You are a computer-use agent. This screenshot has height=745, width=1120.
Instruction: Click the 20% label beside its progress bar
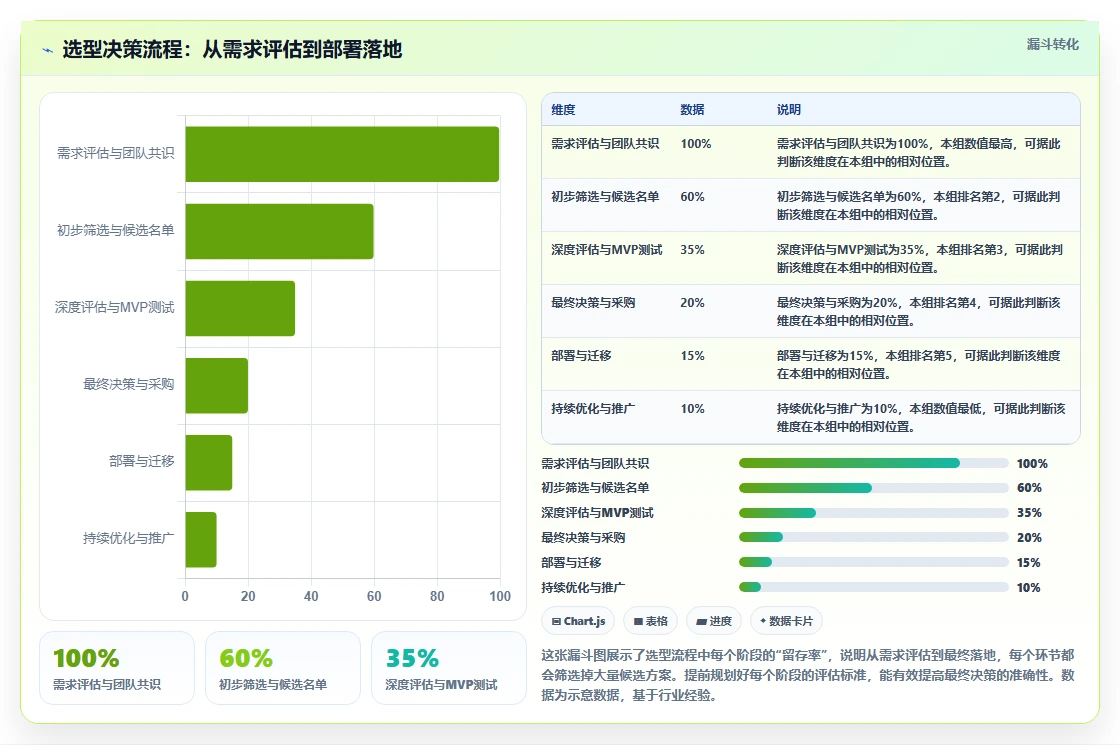click(1029, 537)
